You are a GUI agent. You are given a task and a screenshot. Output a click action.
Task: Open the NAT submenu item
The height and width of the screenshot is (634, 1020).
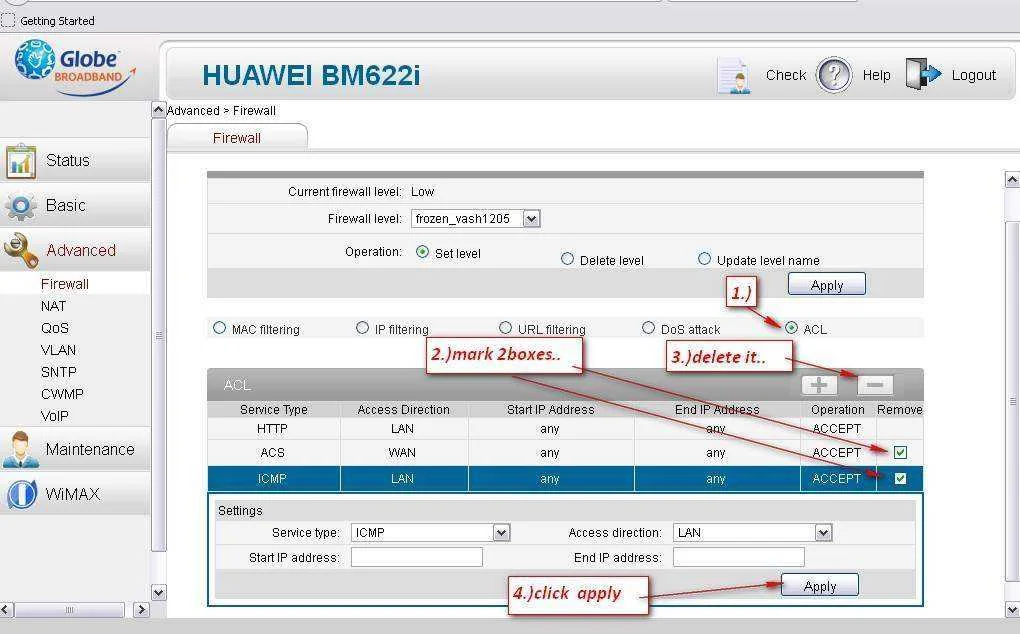tap(53, 306)
